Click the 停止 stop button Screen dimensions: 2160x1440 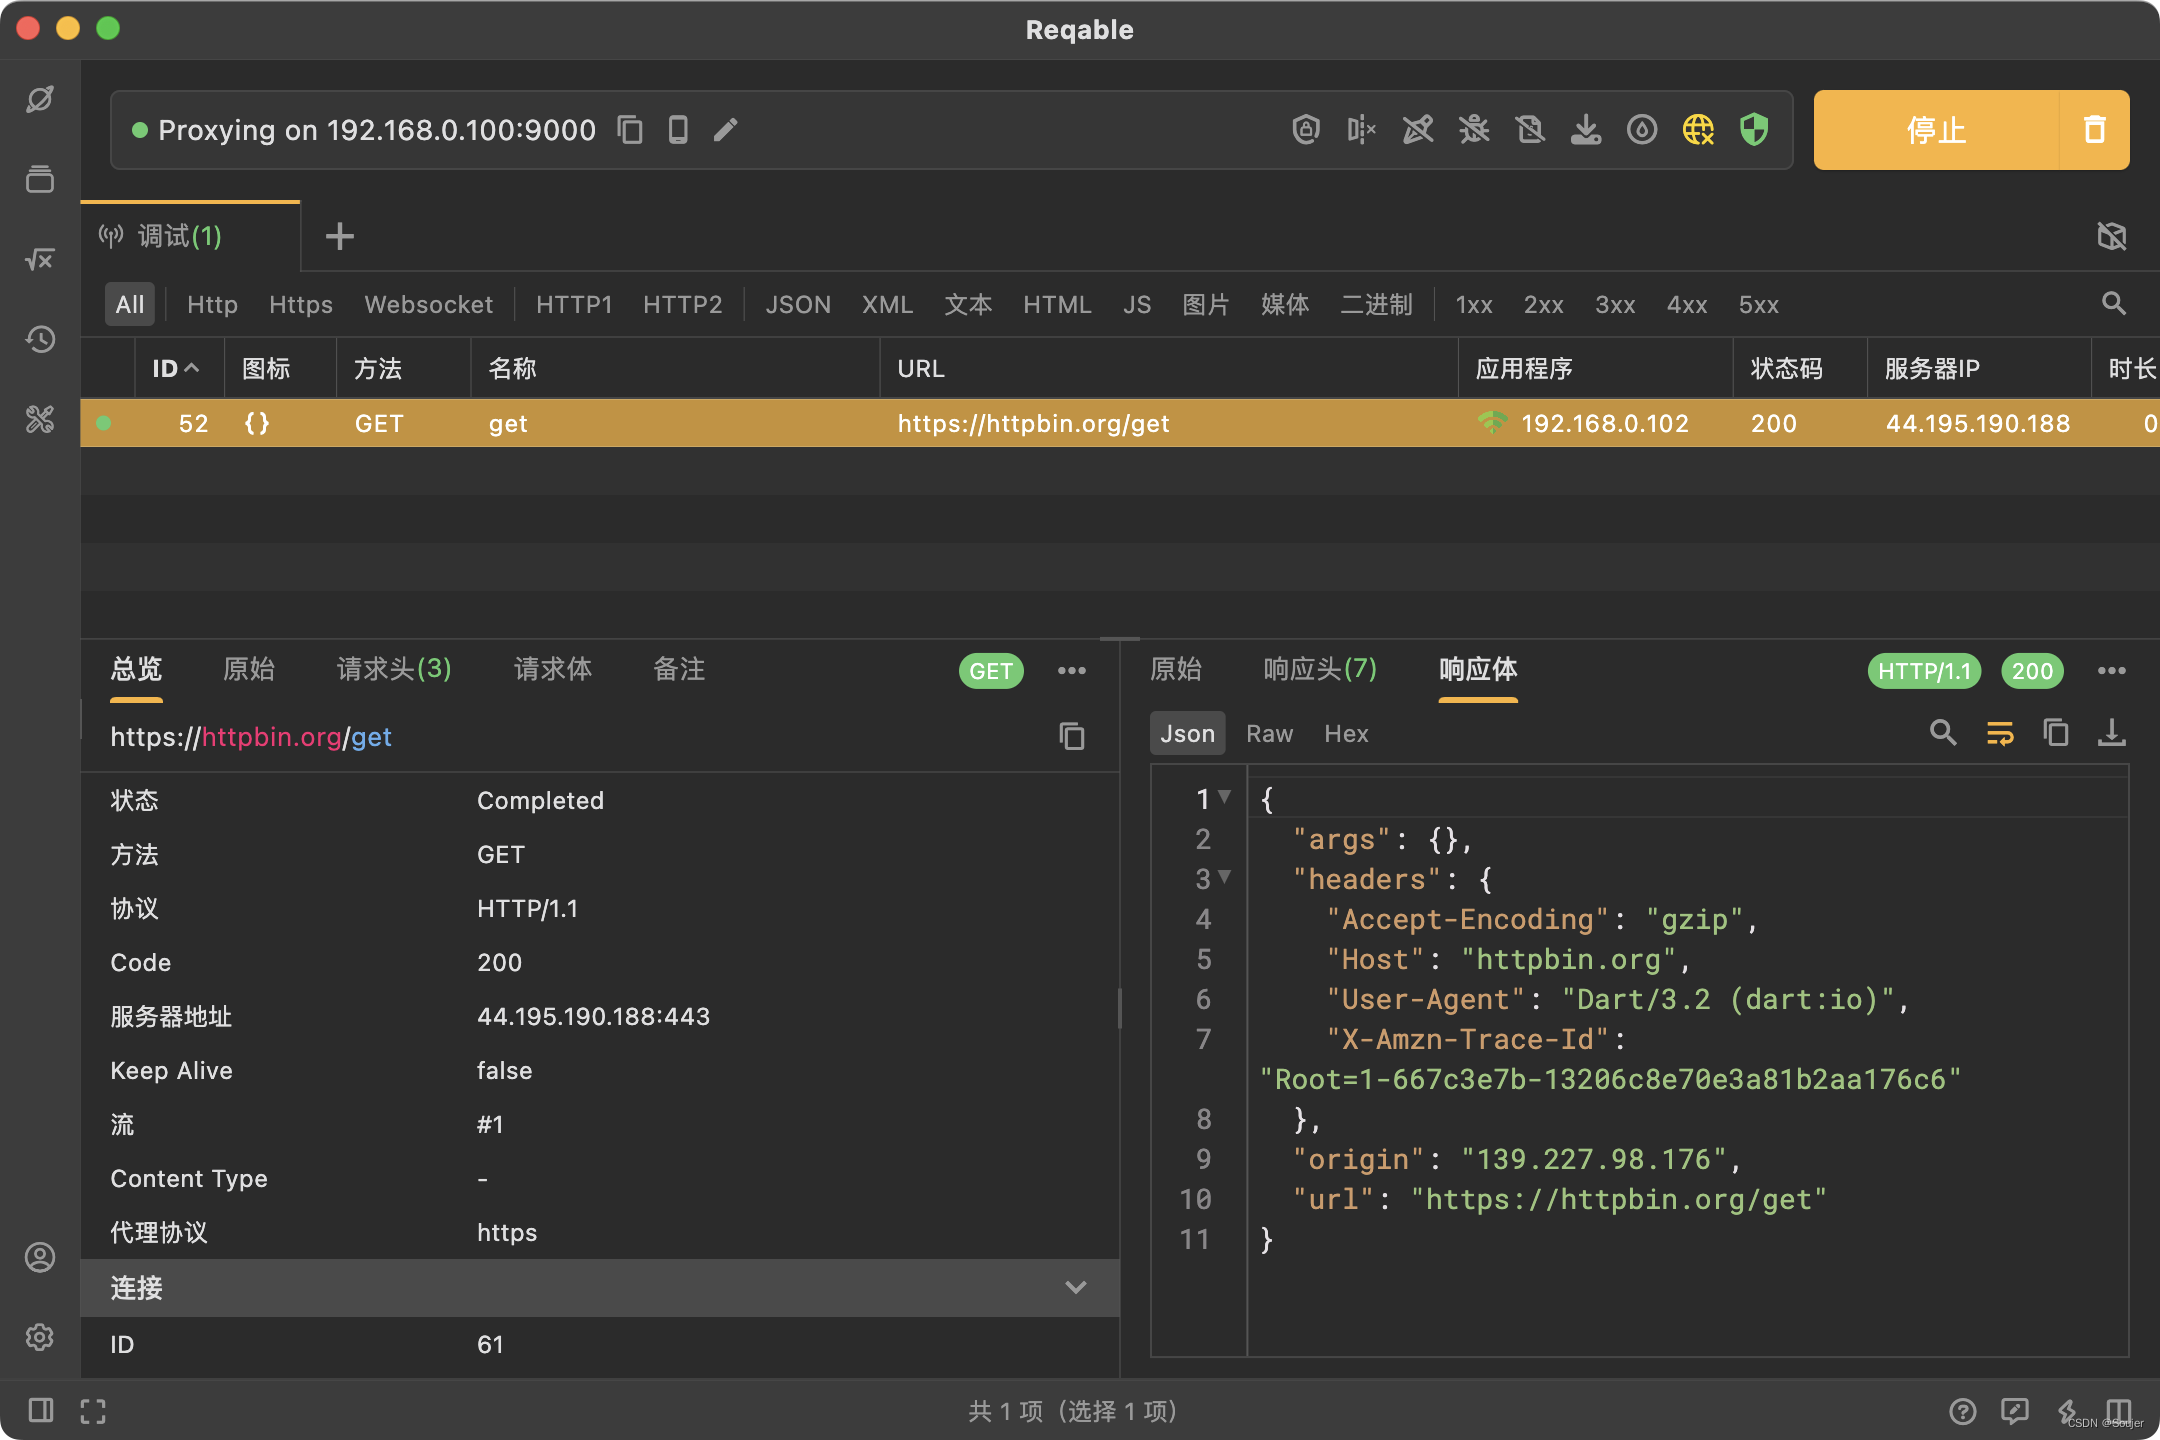(1936, 130)
